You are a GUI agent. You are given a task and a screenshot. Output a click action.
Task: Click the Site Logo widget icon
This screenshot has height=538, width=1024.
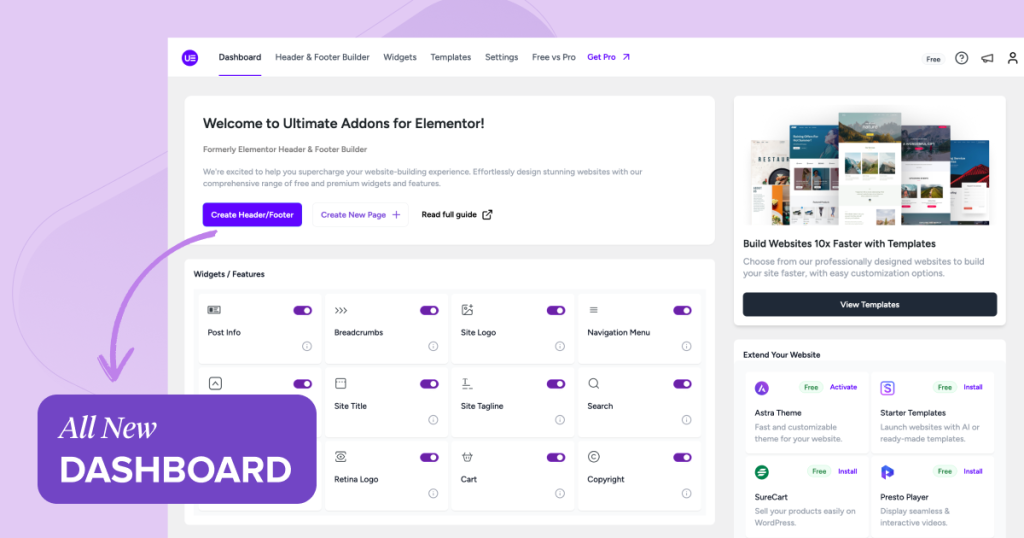467,309
